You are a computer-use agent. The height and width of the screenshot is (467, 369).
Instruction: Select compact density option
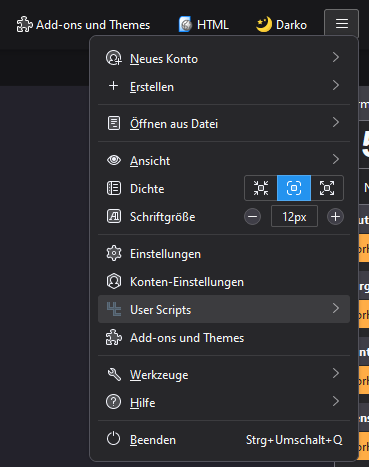coord(261,188)
